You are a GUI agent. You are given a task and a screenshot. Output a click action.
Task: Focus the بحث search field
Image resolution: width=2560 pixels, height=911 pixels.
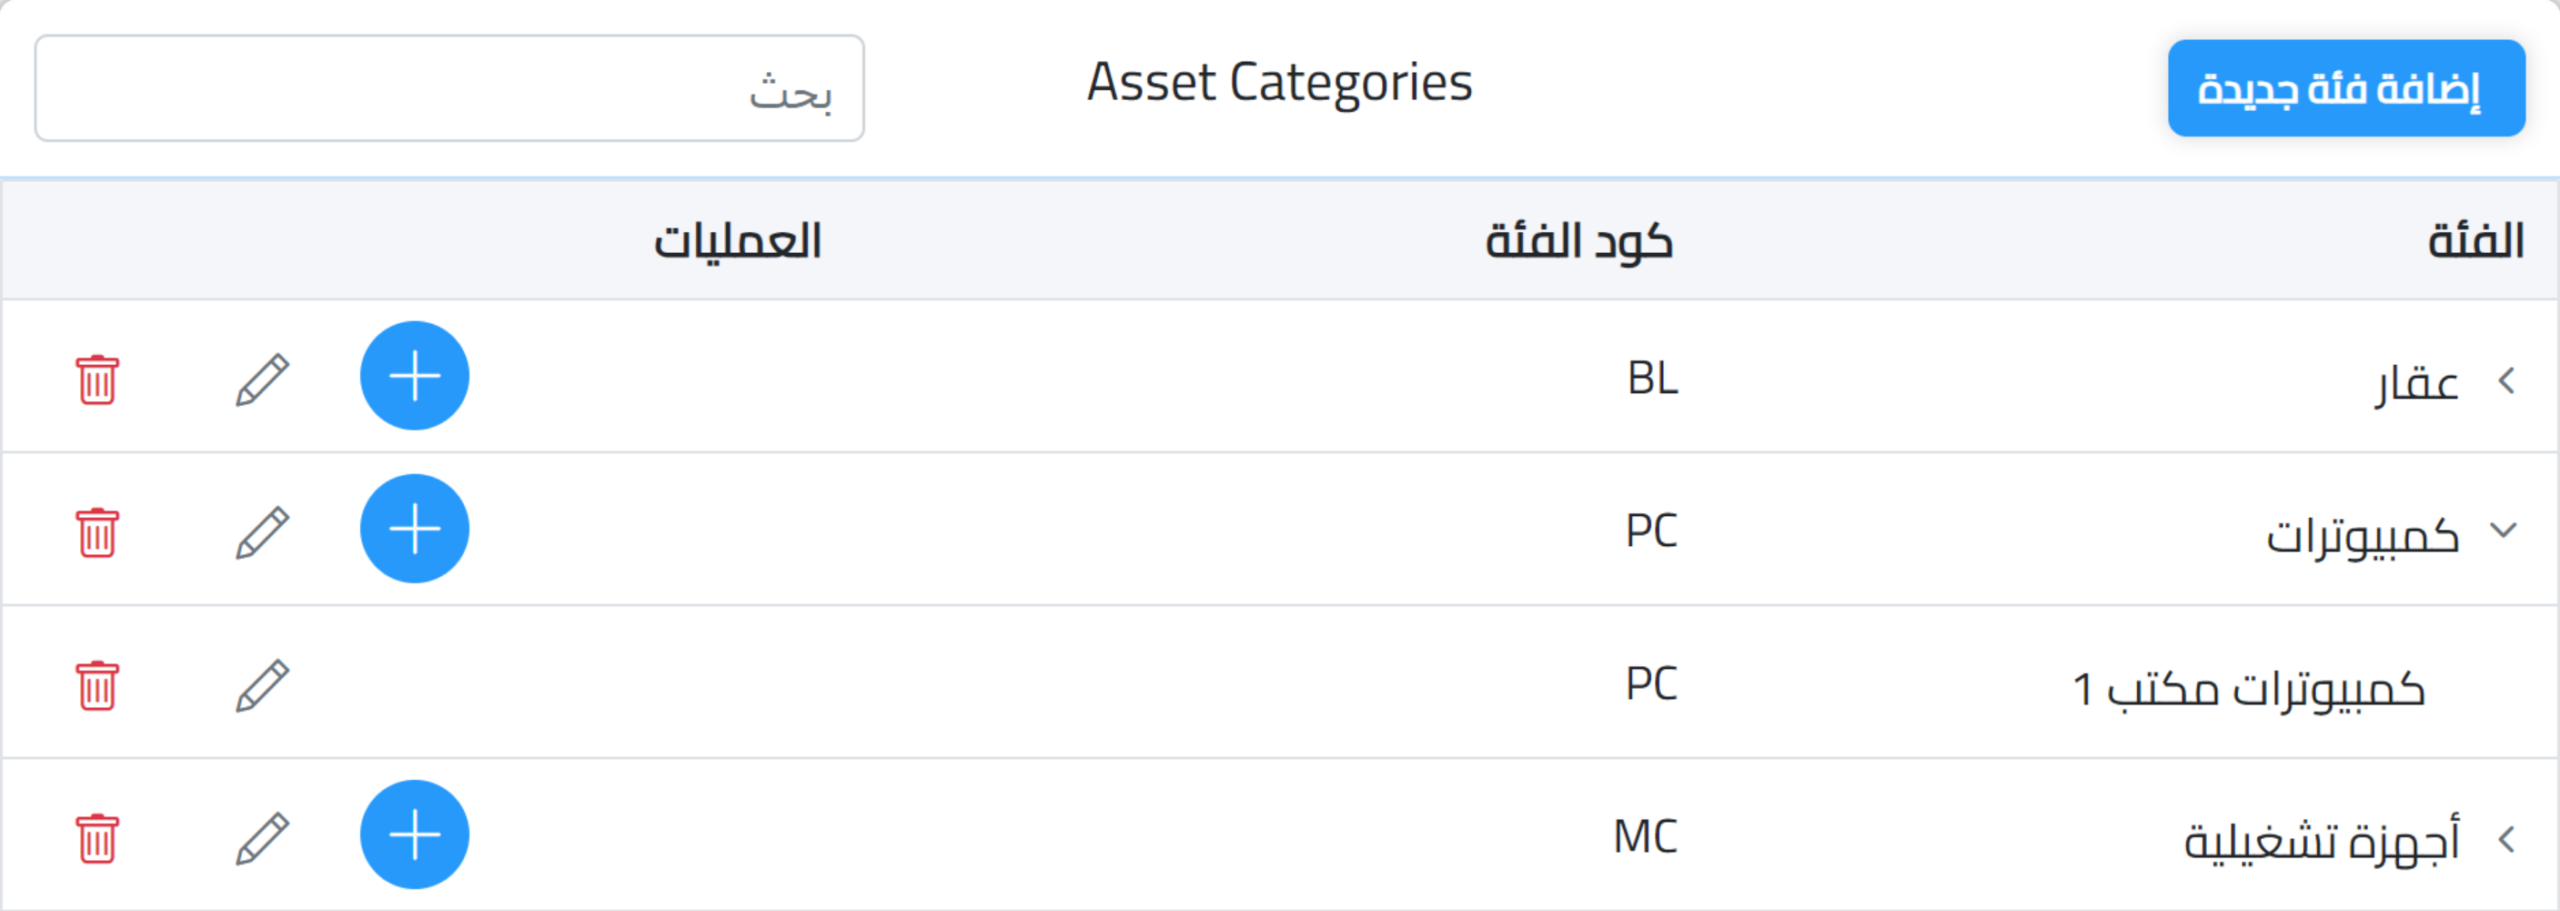449,89
